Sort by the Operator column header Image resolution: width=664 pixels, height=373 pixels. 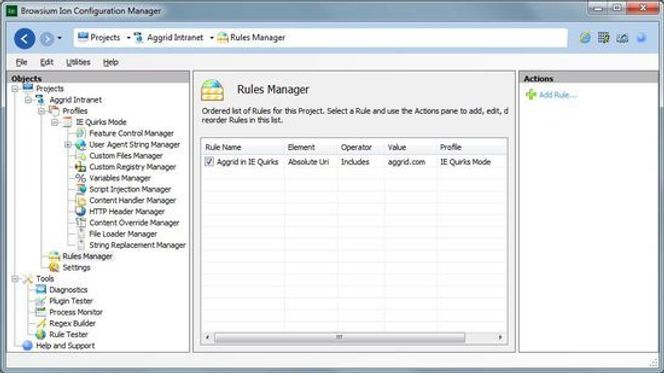coord(361,147)
